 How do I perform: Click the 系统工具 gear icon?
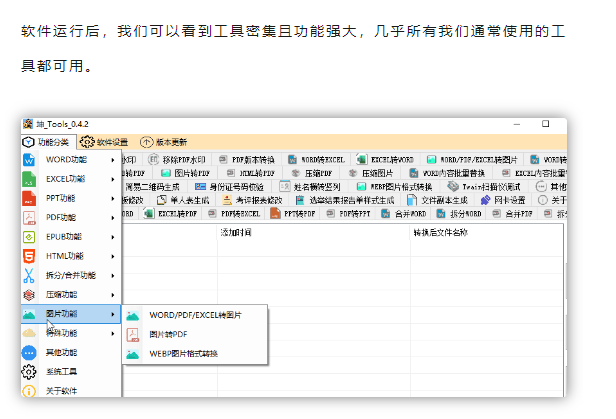pyautogui.click(x=29, y=371)
